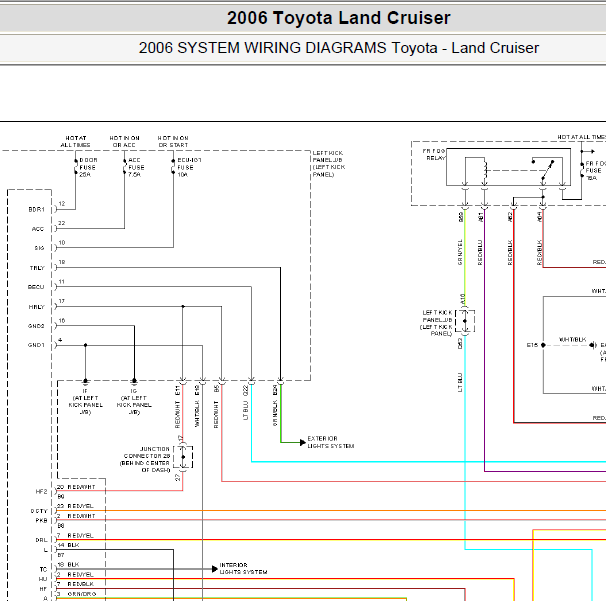Click the "14 BLK" wire label at terminal L
Image resolution: width=606 pixels, height=601 pixels.
pyautogui.click(x=68, y=545)
